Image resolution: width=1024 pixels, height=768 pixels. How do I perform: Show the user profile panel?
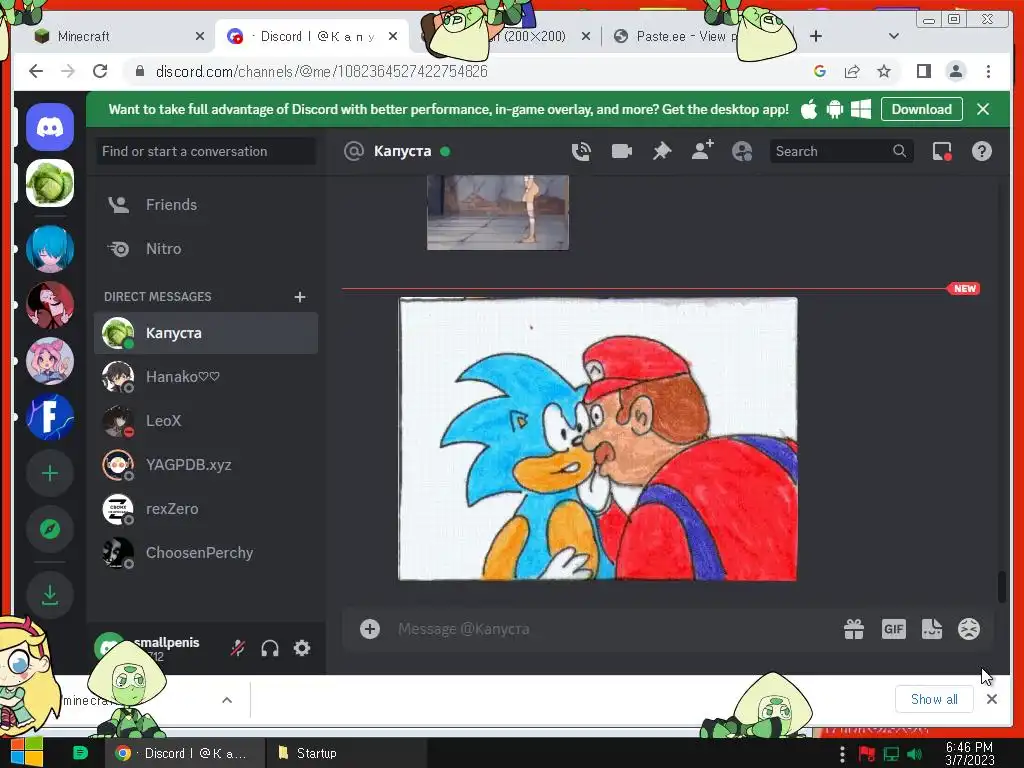pyautogui.click(x=742, y=152)
